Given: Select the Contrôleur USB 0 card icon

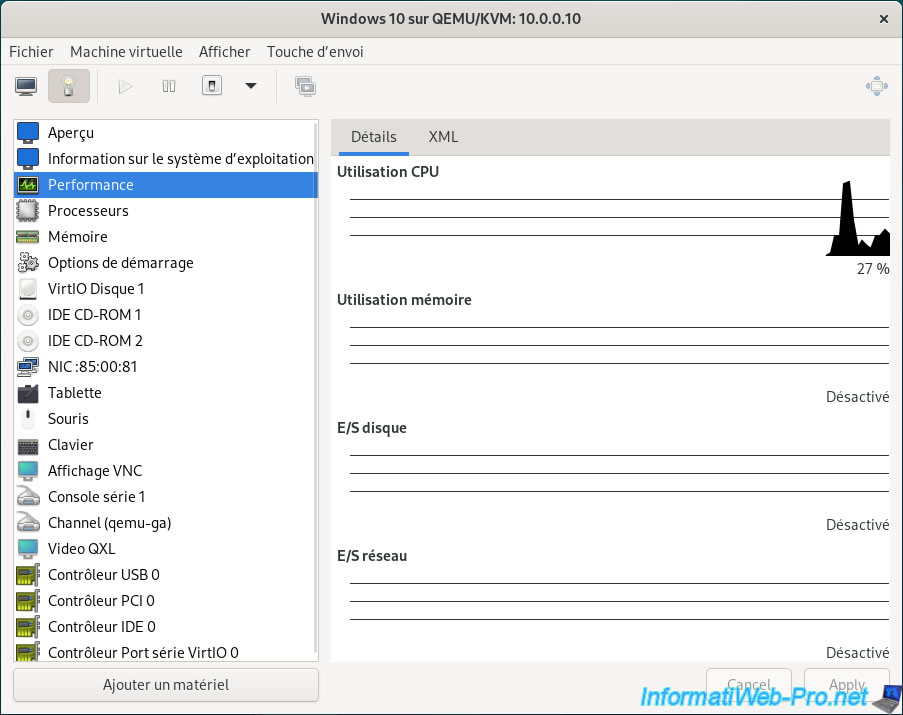Looking at the screenshot, I should point(28,575).
